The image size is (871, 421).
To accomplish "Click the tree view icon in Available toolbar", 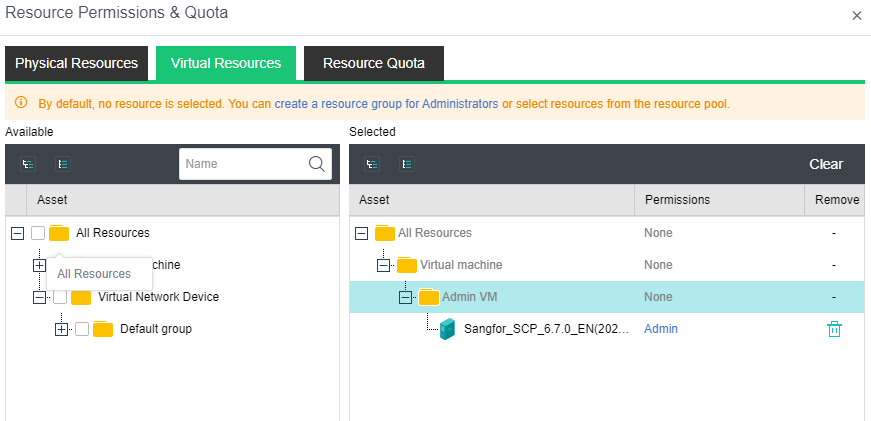I will click(27, 164).
